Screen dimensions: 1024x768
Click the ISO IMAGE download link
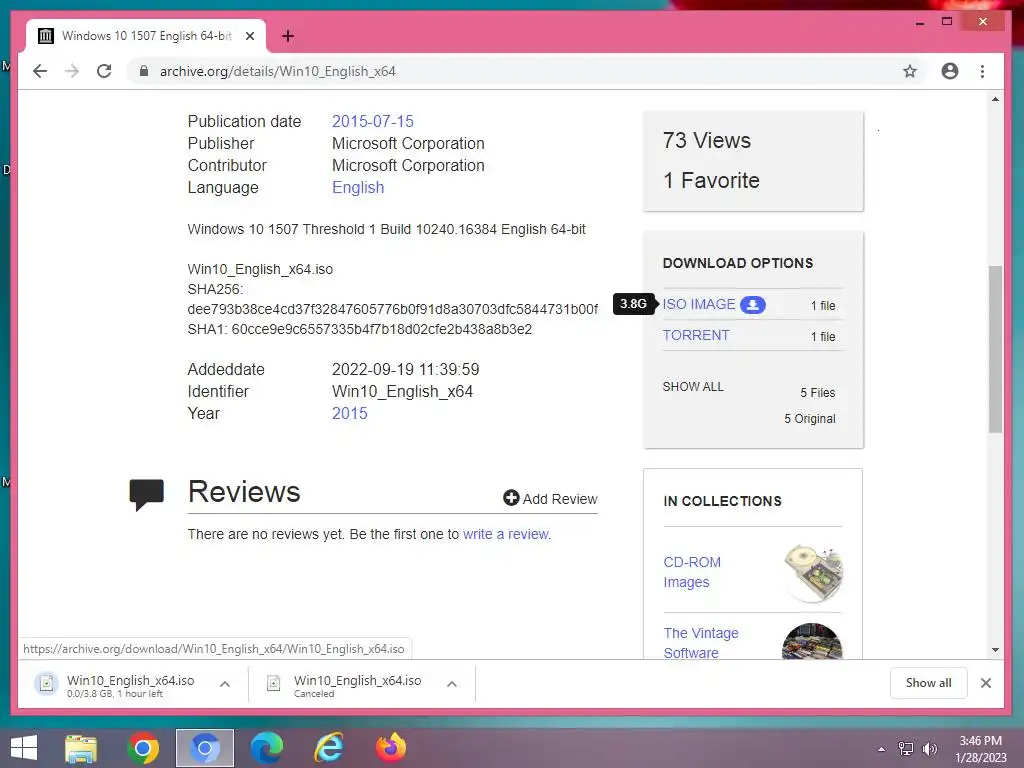click(x=699, y=304)
